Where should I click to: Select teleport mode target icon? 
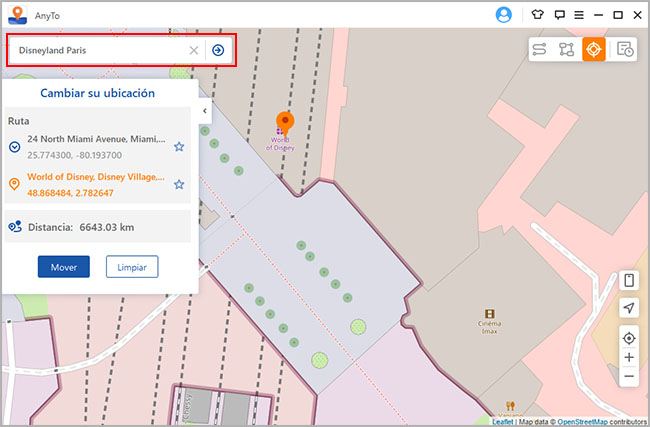pyautogui.click(x=594, y=49)
